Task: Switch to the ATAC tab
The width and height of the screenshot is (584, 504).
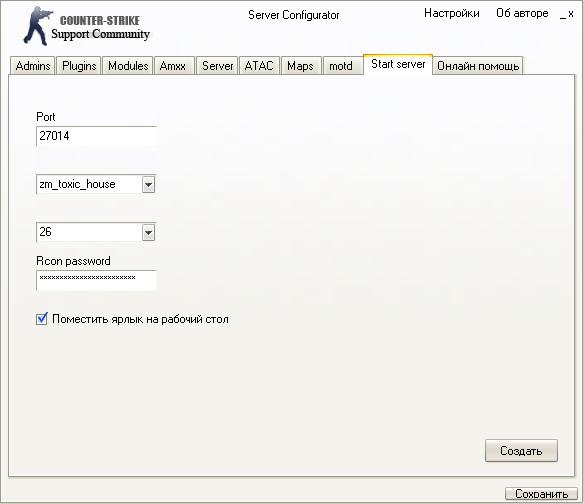Action: 259,66
